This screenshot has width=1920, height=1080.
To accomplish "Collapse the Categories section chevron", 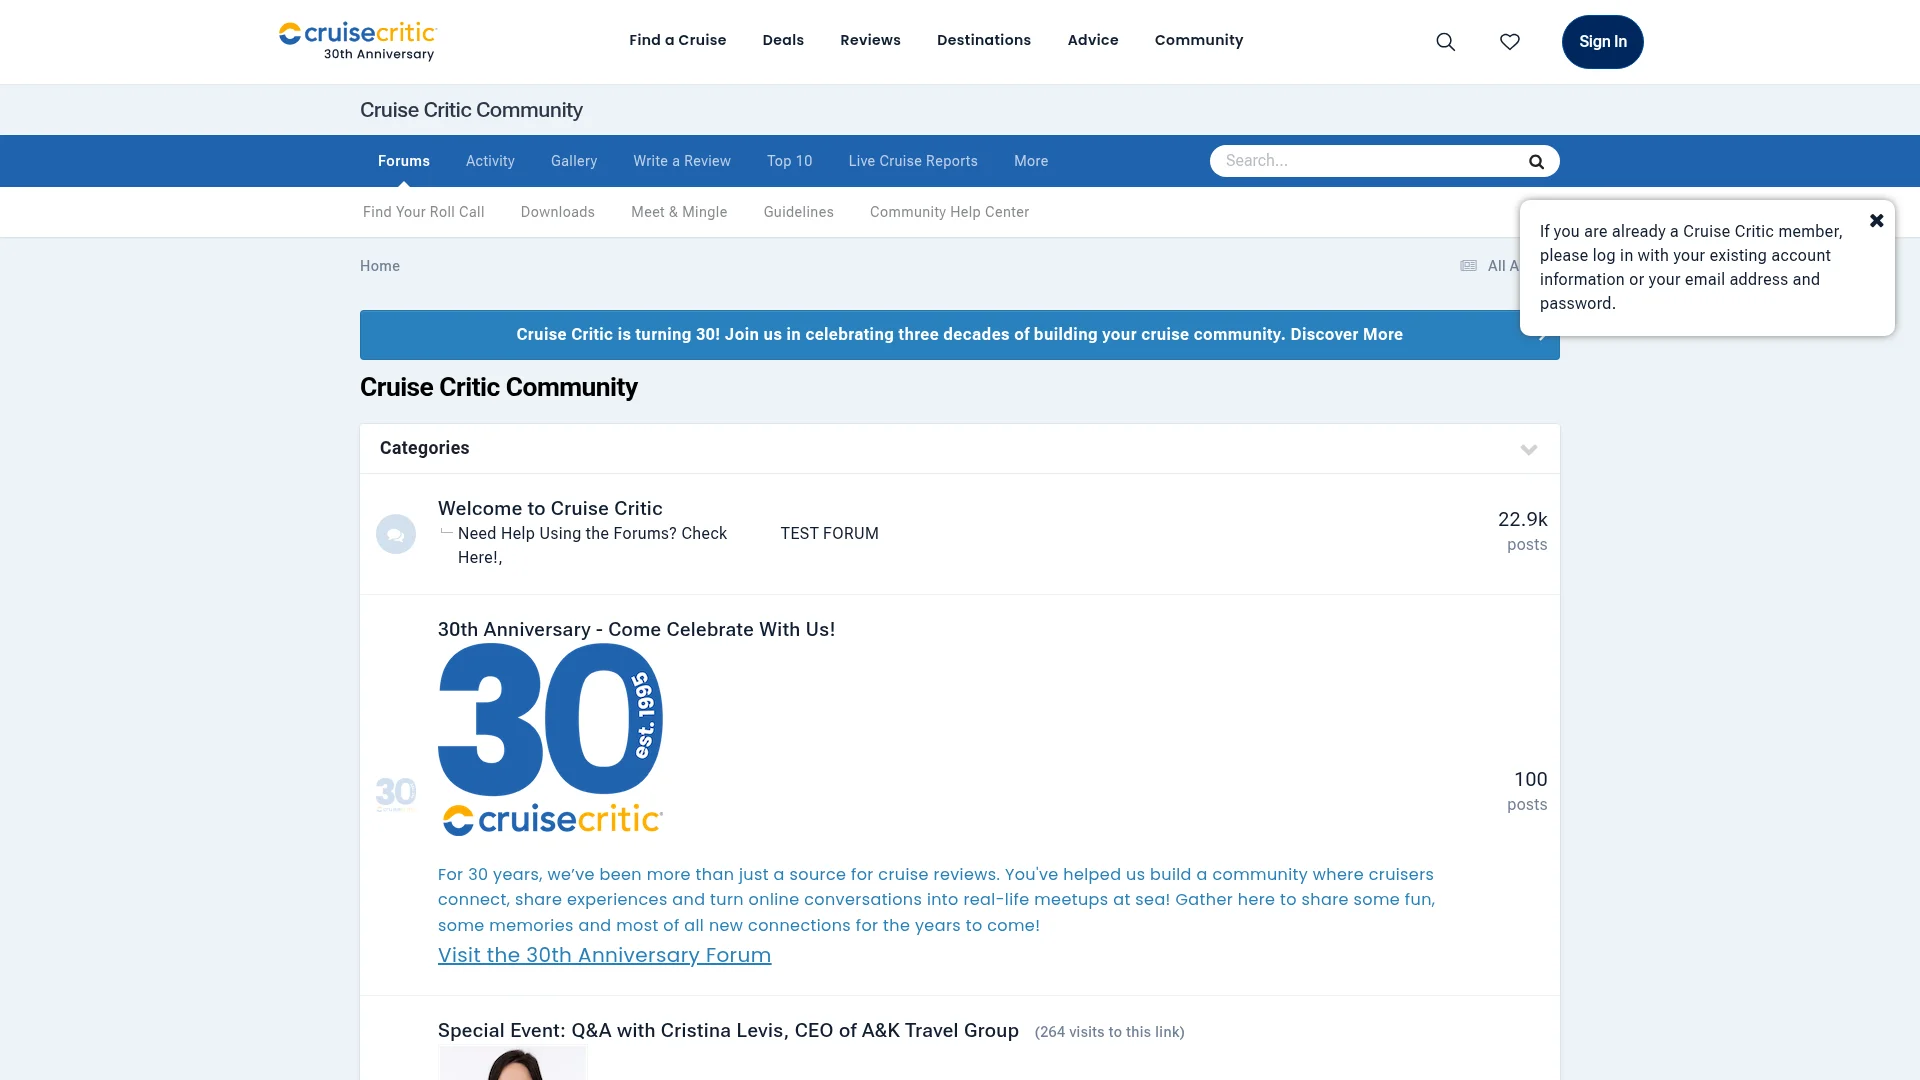I will click(1529, 449).
